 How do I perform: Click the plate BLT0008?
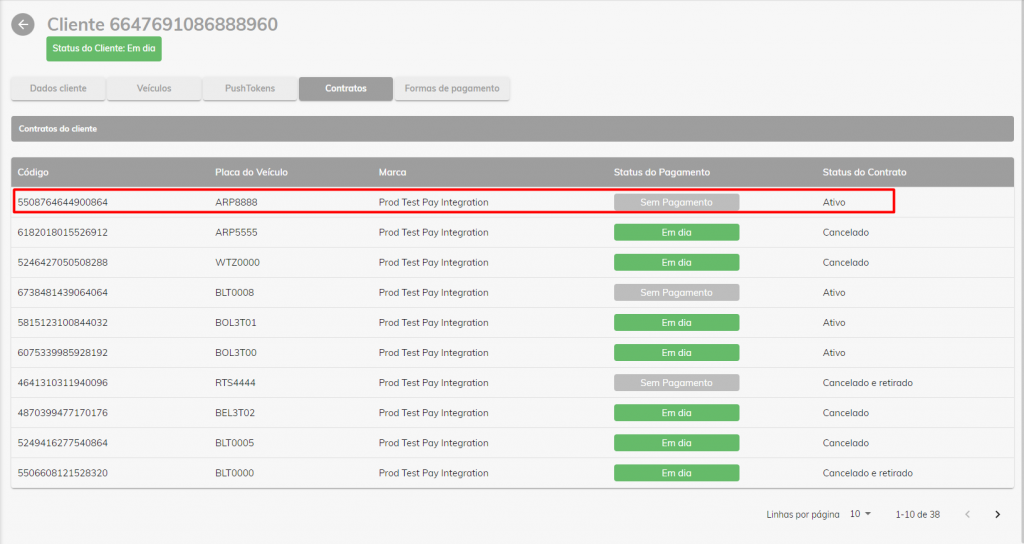(234, 293)
